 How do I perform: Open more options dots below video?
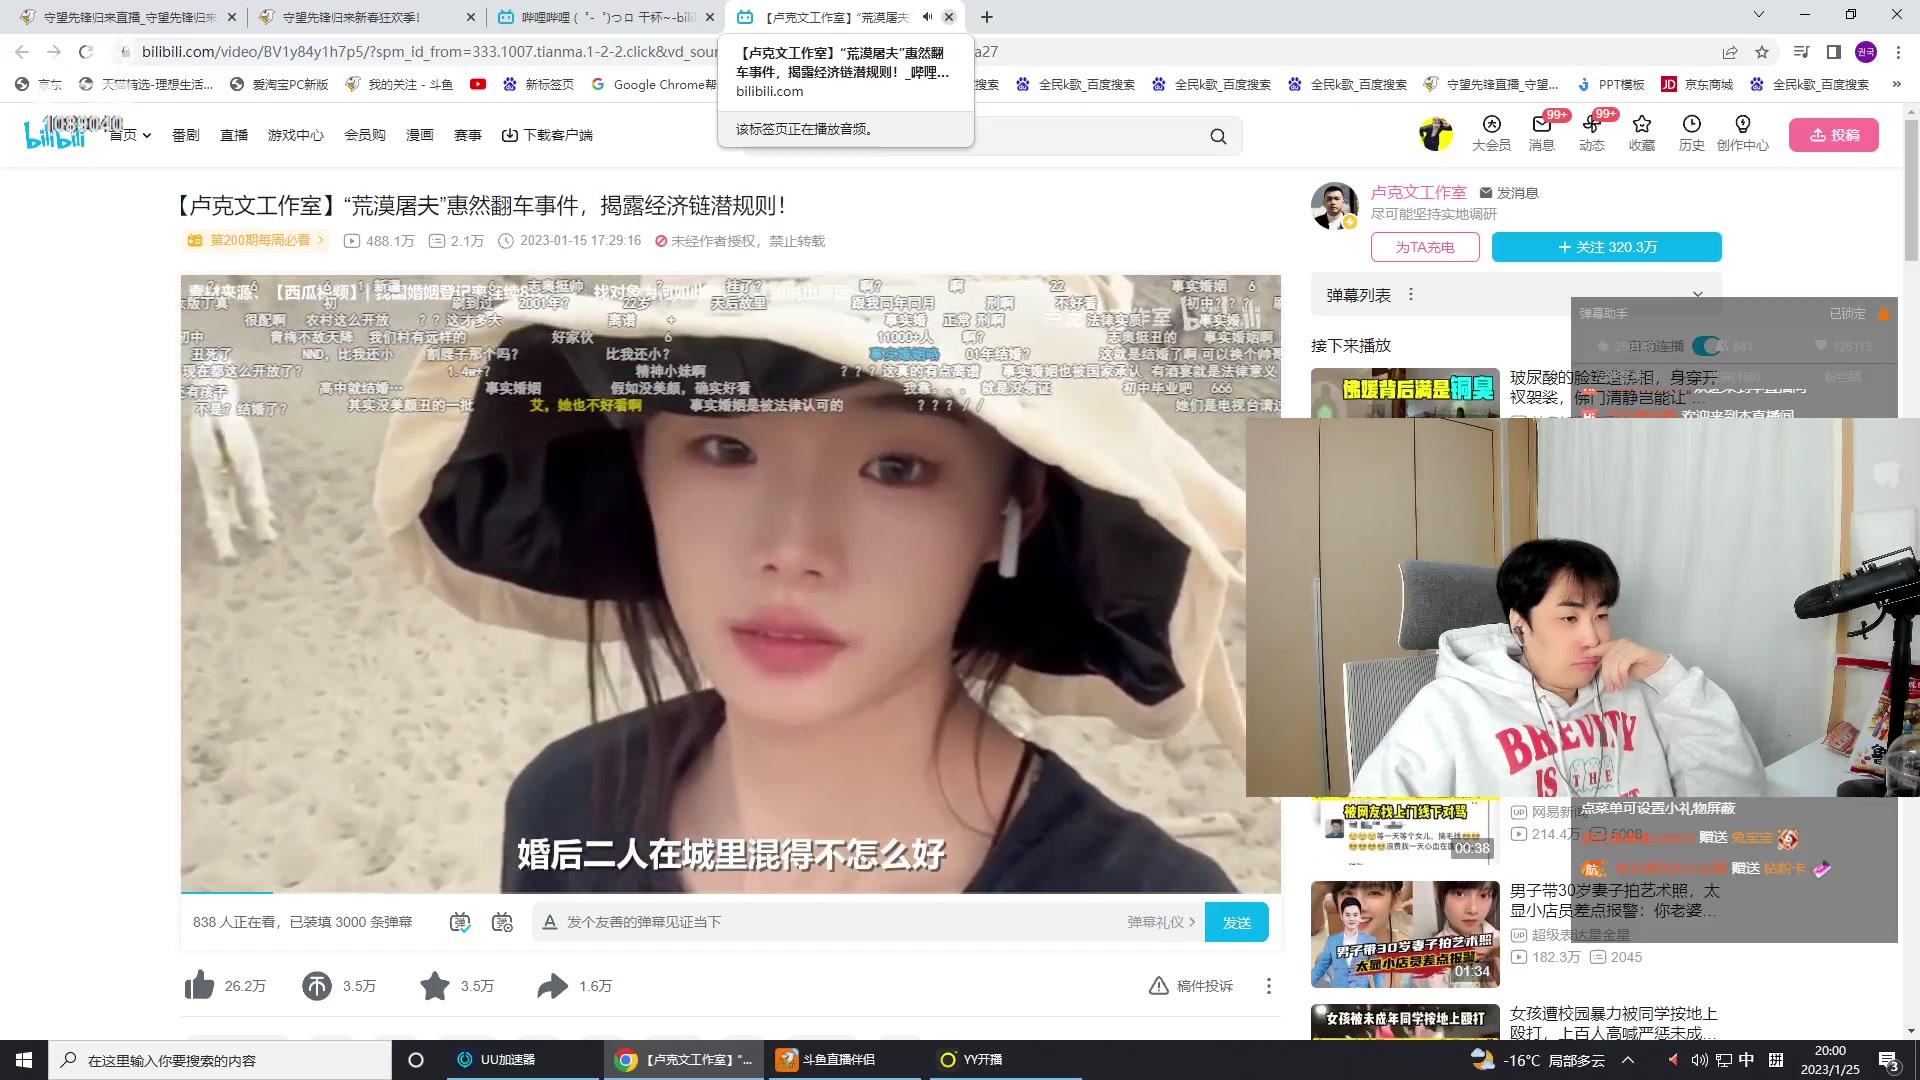point(1269,986)
